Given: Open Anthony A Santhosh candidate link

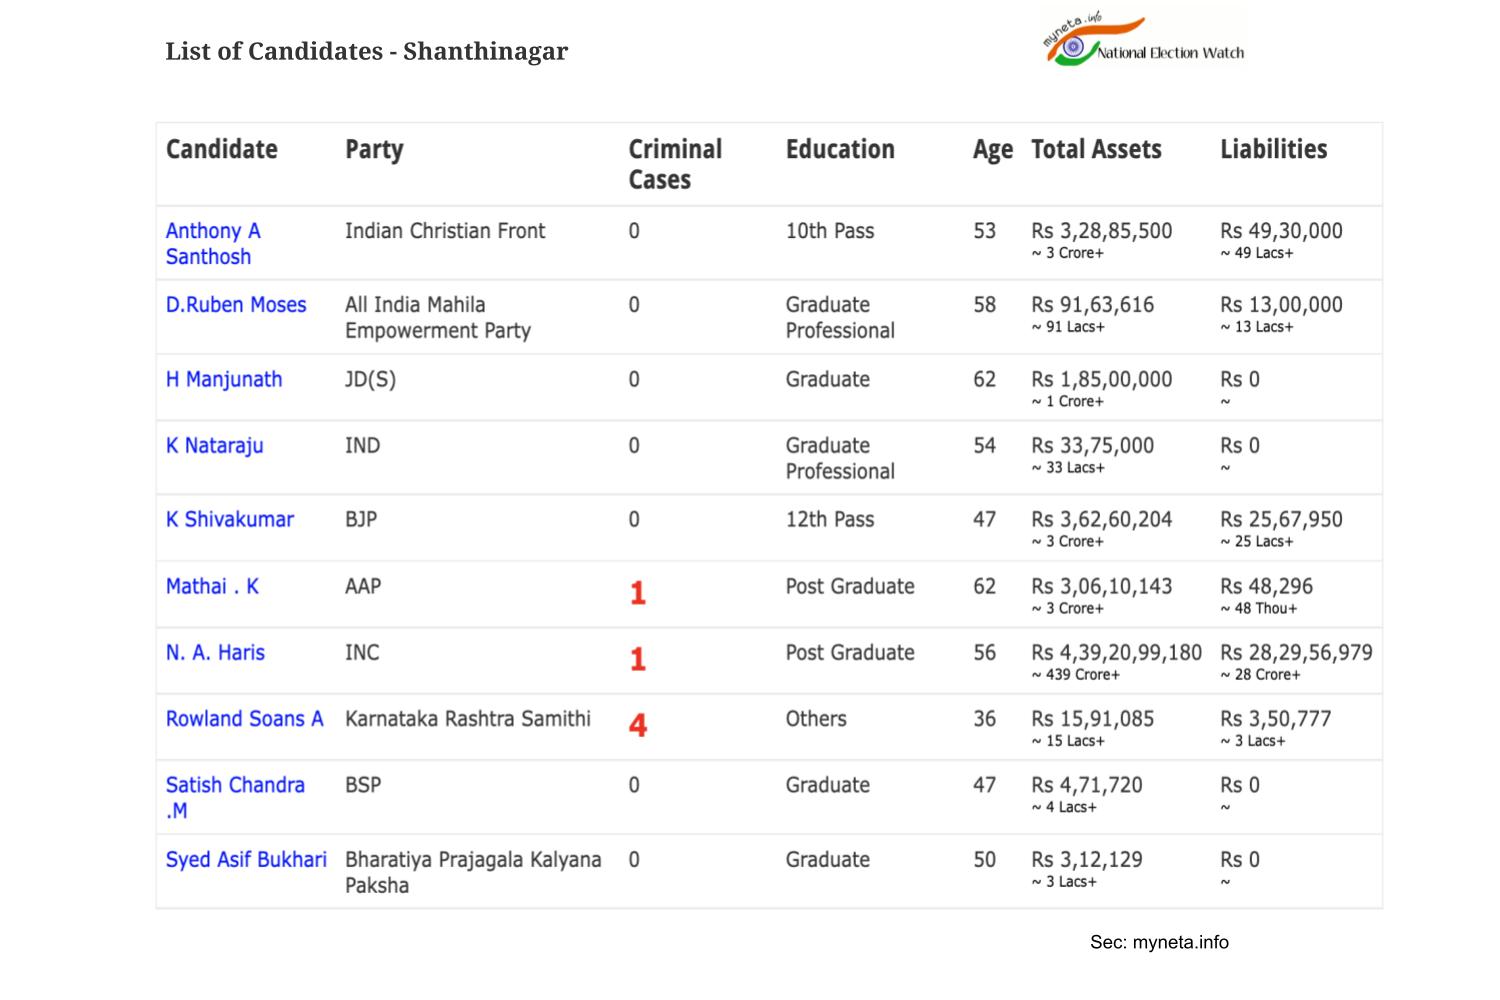Looking at the screenshot, I should click(213, 244).
